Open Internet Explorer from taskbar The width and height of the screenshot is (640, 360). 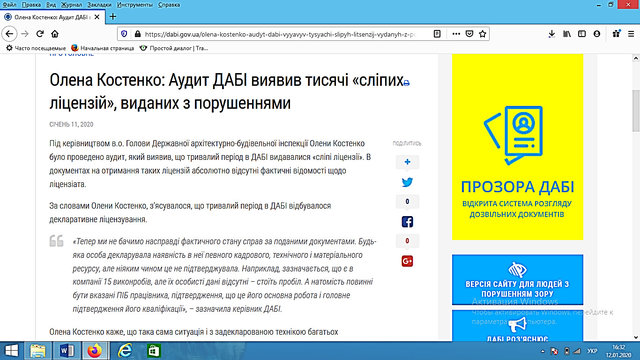tap(124, 351)
